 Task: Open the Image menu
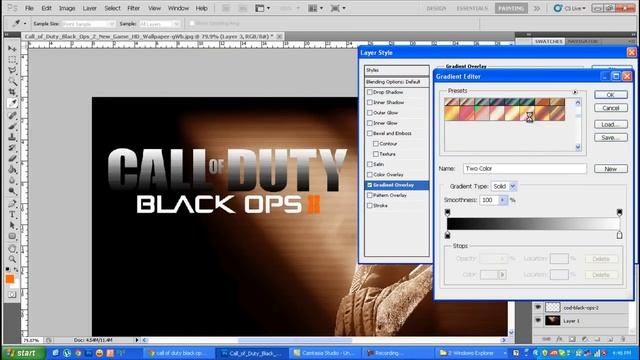(x=67, y=8)
